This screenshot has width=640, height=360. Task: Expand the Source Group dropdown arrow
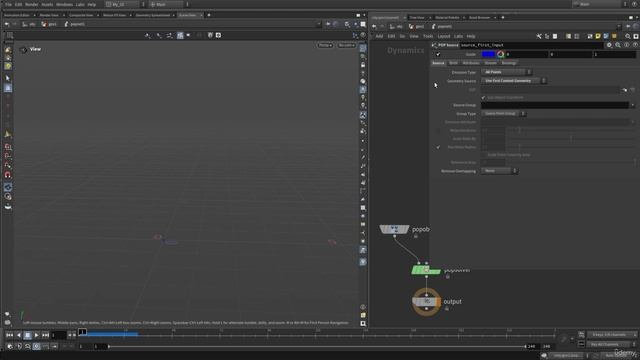coord(633,105)
